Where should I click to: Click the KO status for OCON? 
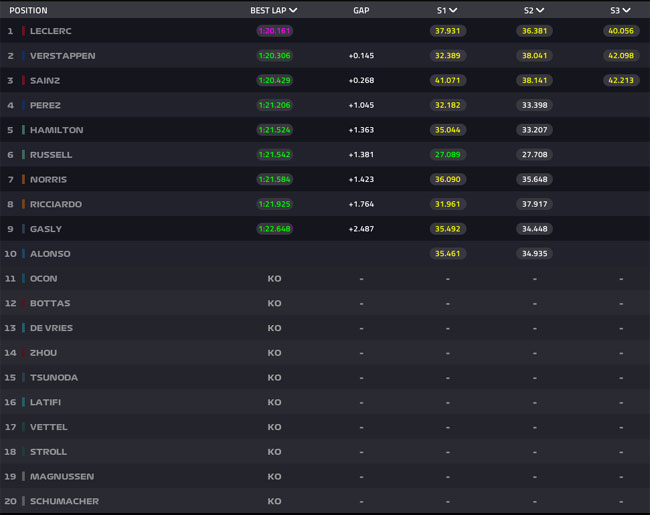click(274, 278)
